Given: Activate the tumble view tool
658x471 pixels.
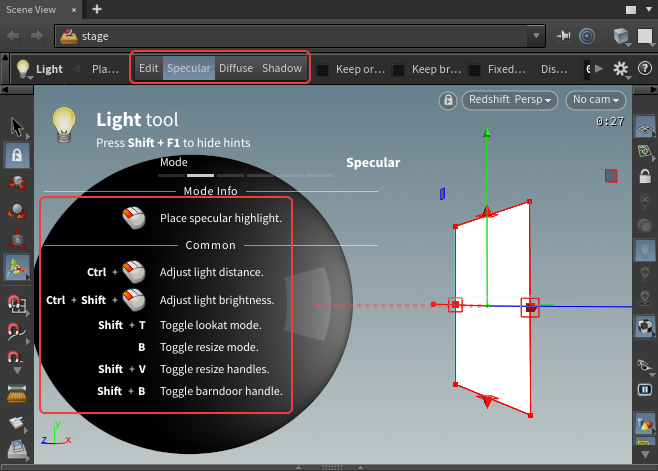Looking at the screenshot, I should pyautogui.click(x=17, y=183).
